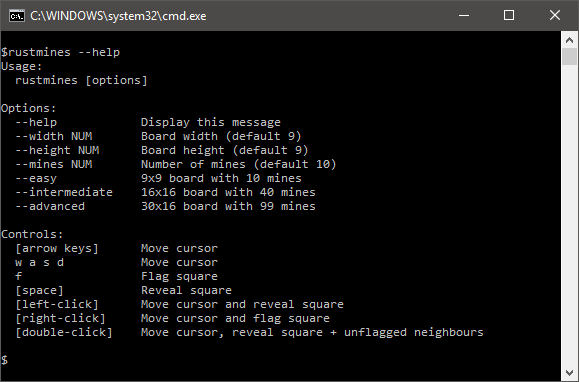Screen dimensions: 579x382
Task: Maximize the command prompt window
Action: pyautogui.click(x=509, y=16)
